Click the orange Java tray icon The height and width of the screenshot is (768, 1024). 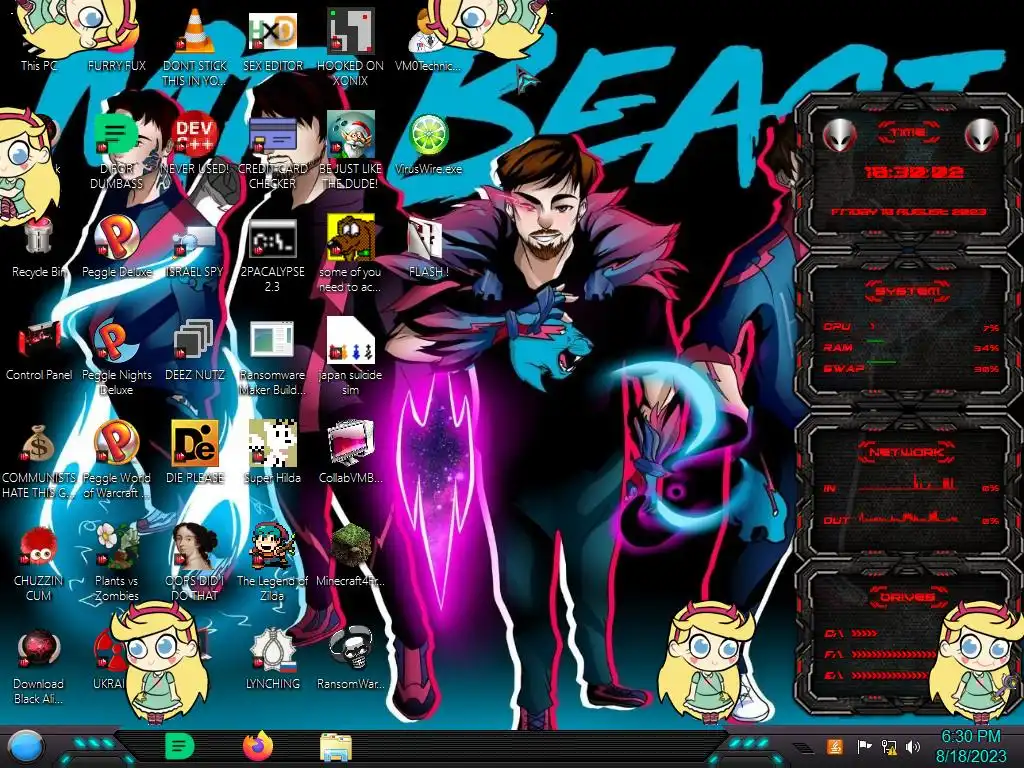835,746
